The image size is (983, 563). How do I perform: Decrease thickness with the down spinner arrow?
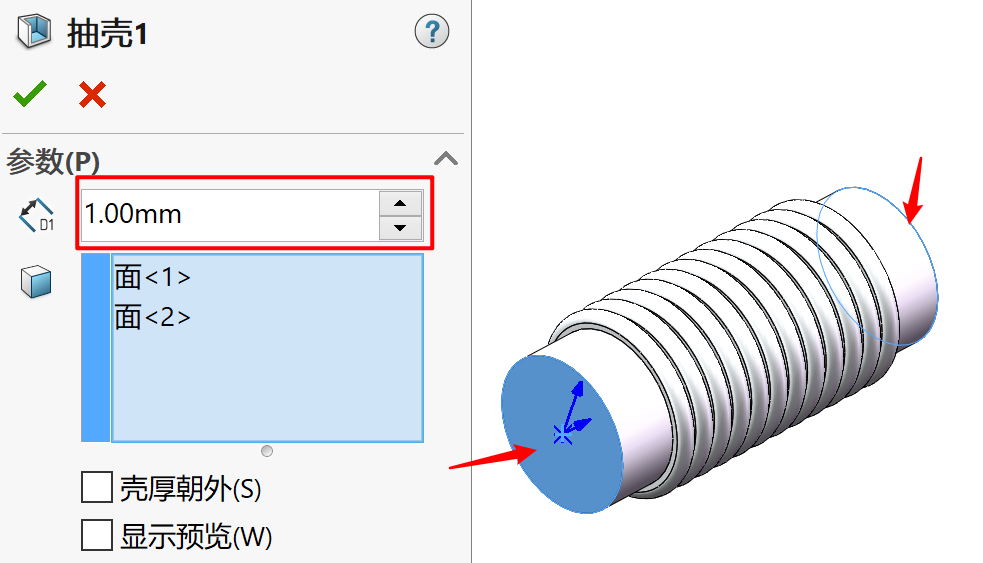[400, 228]
